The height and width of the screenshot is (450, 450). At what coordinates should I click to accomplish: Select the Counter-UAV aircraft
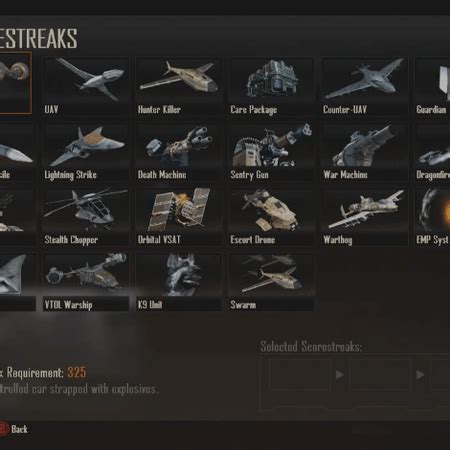pyautogui.click(x=364, y=86)
